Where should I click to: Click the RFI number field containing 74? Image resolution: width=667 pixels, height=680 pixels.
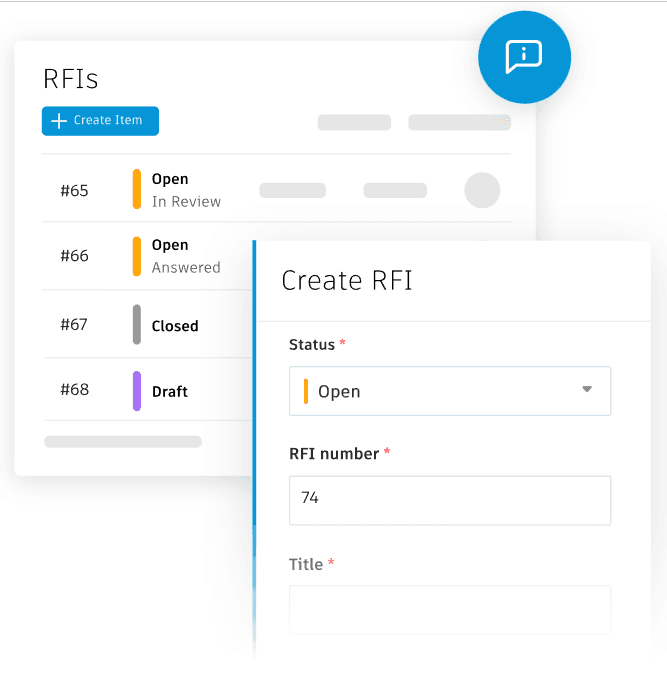click(450, 500)
